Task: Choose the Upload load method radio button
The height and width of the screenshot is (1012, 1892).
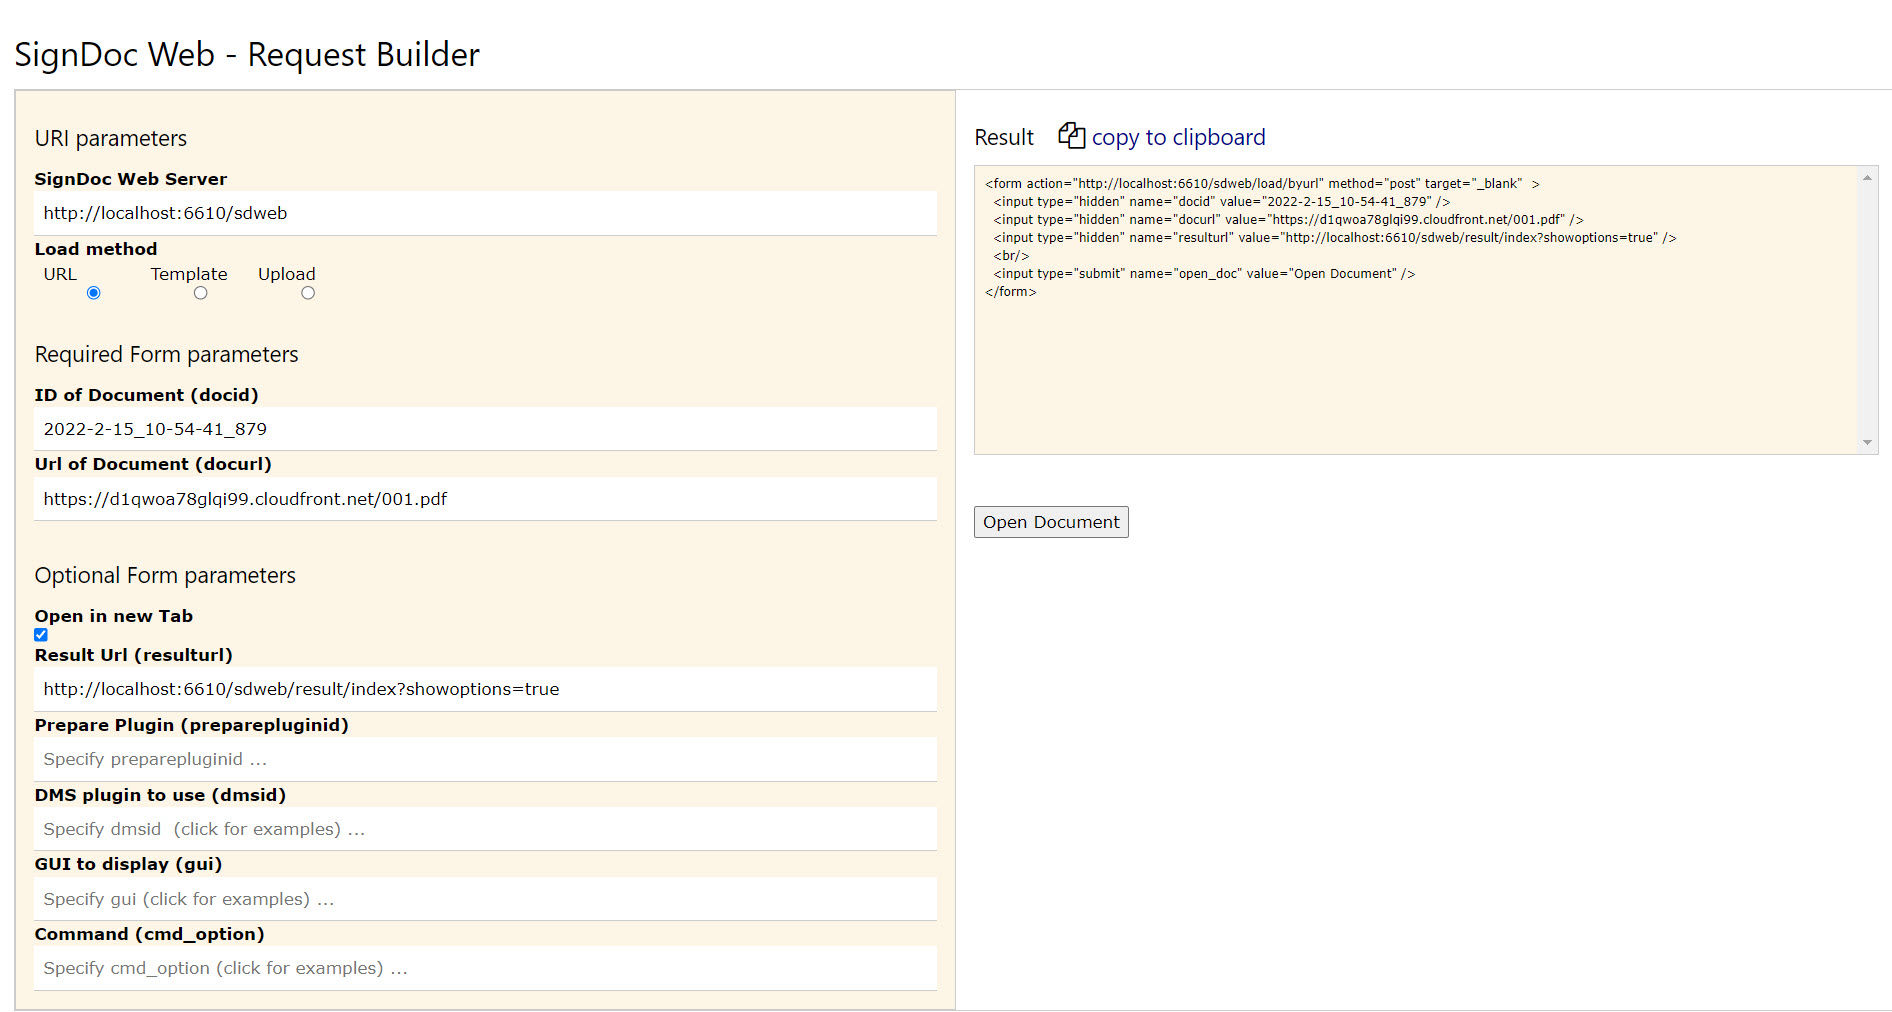Action: pos(308,293)
